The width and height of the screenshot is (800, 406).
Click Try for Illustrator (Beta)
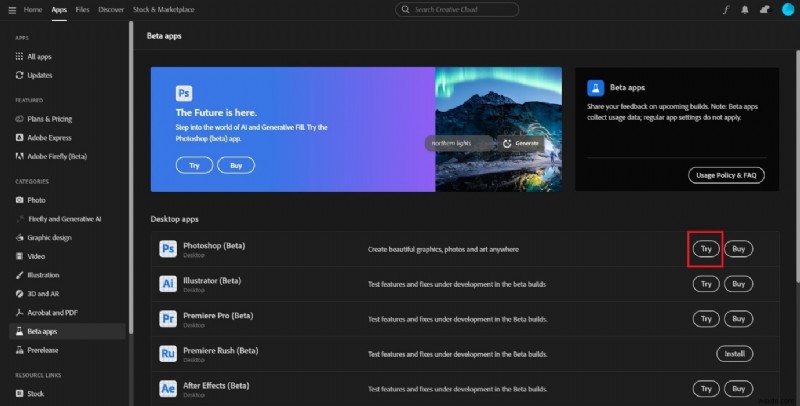pyautogui.click(x=706, y=284)
